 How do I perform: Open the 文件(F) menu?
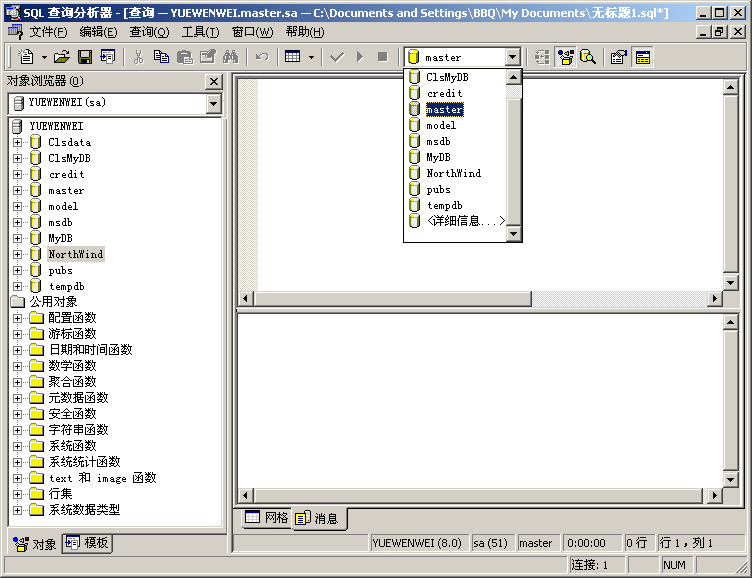[48, 32]
